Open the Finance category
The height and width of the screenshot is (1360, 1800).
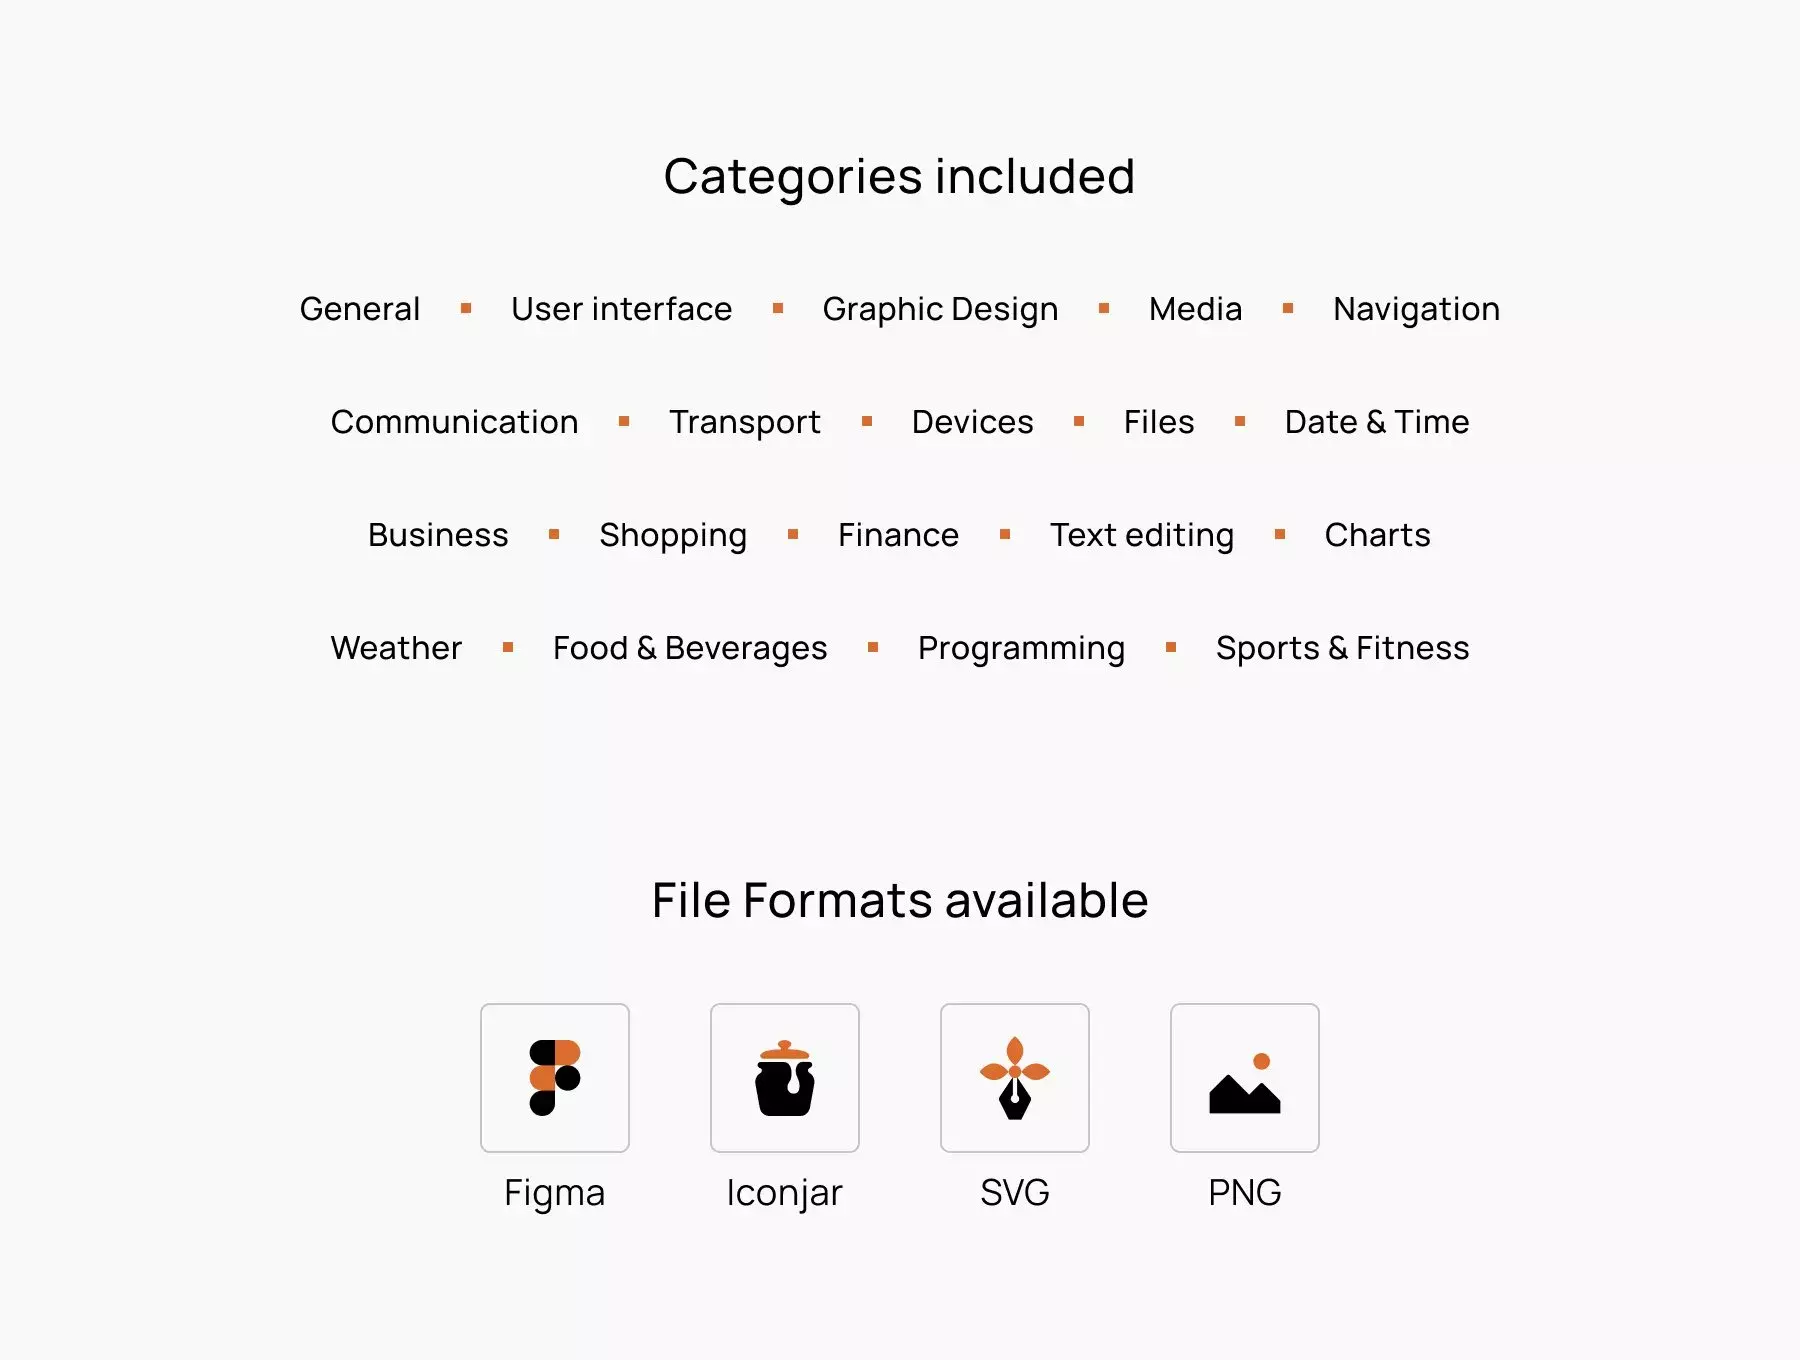tap(898, 535)
